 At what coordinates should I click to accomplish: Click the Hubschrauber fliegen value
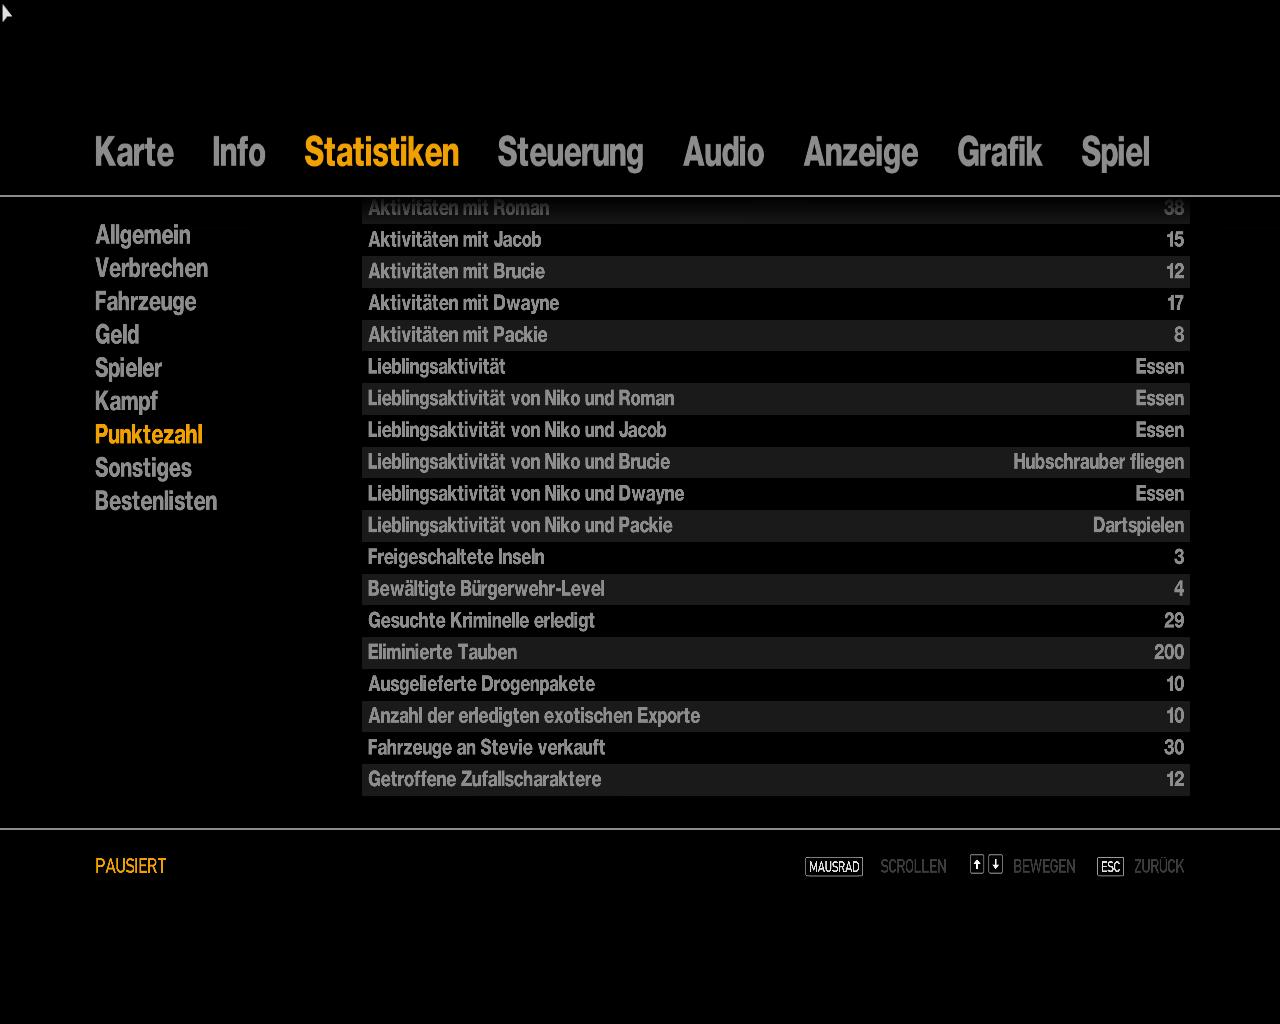[1098, 462]
